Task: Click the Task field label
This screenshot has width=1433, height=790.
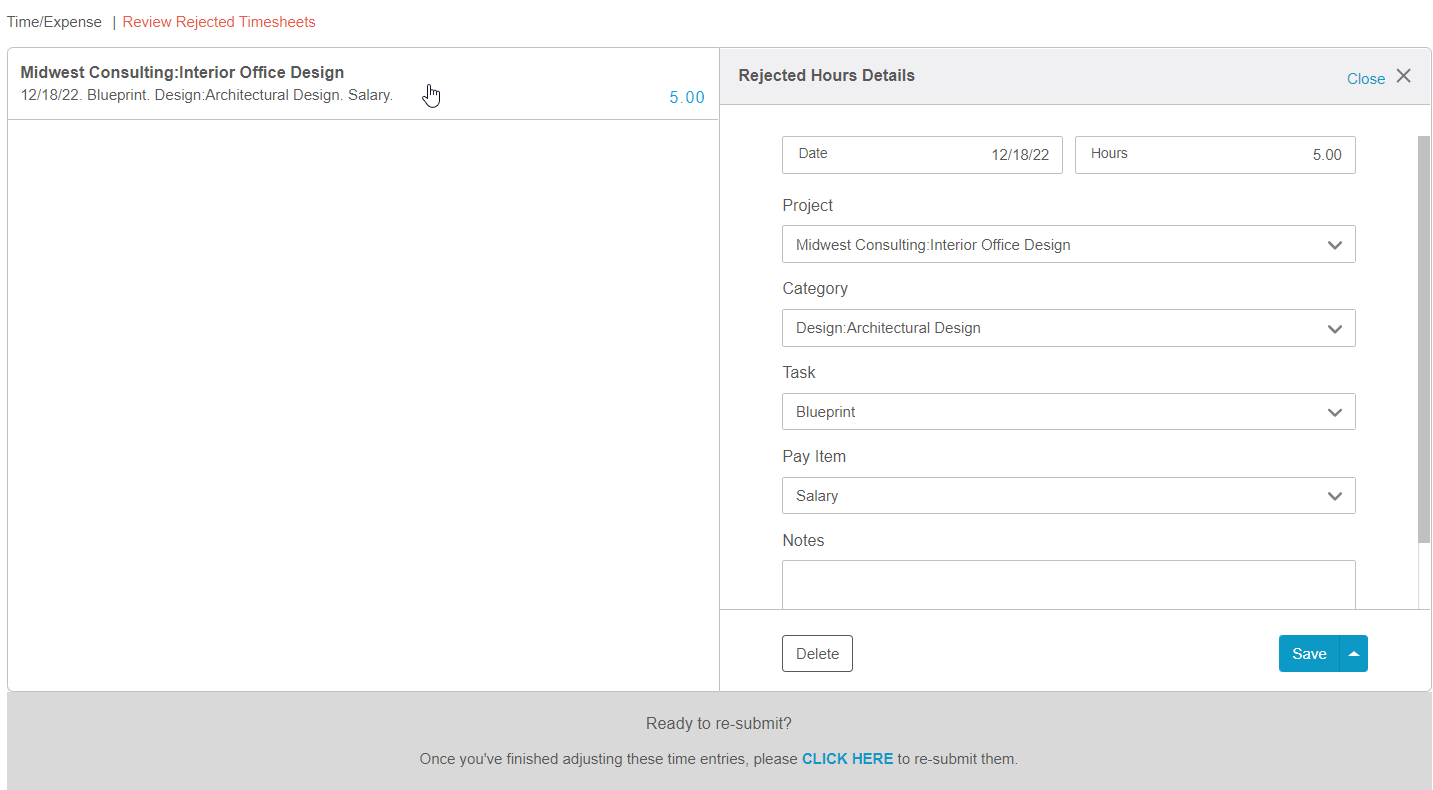Action: (x=799, y=372)
